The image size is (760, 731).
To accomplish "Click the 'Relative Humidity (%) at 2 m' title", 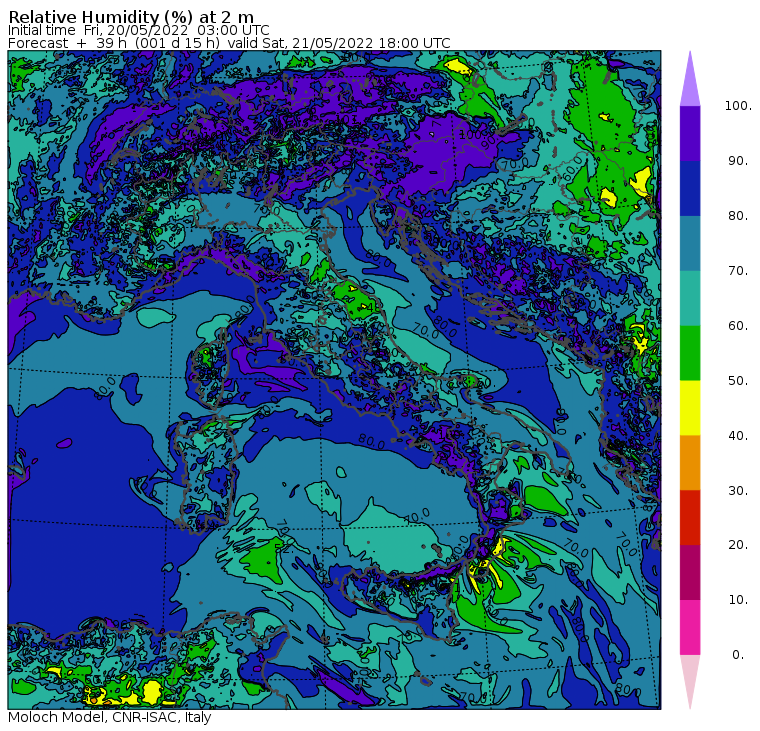I will coord(131,16).
